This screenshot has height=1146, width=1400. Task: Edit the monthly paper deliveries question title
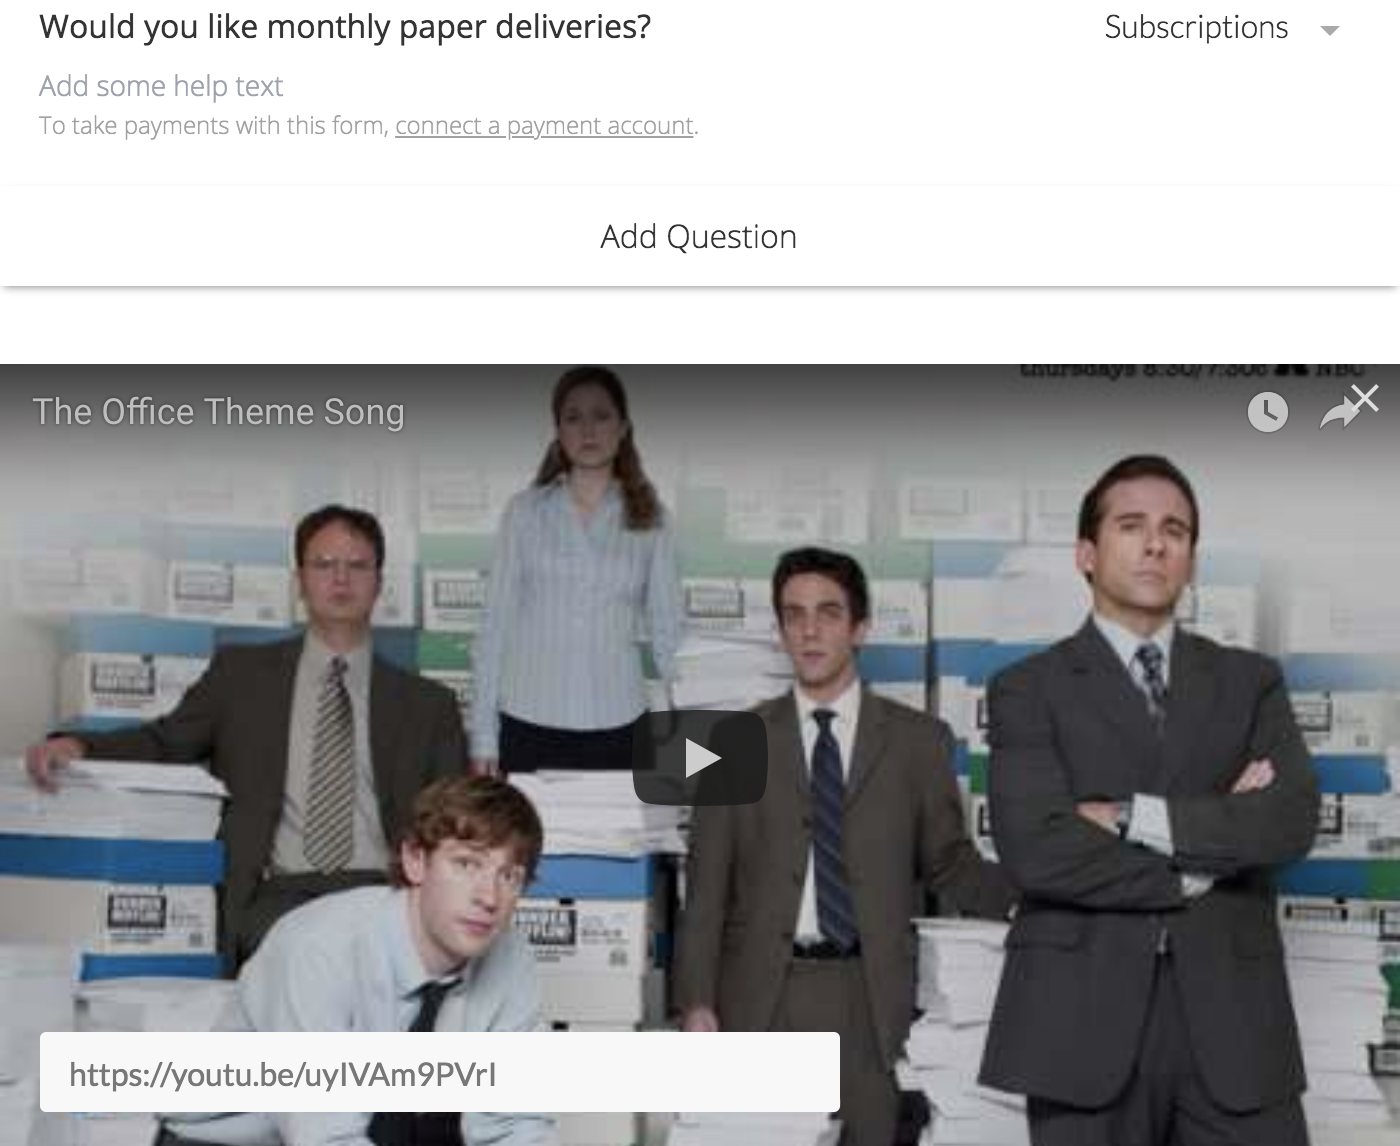pos(345,27)
